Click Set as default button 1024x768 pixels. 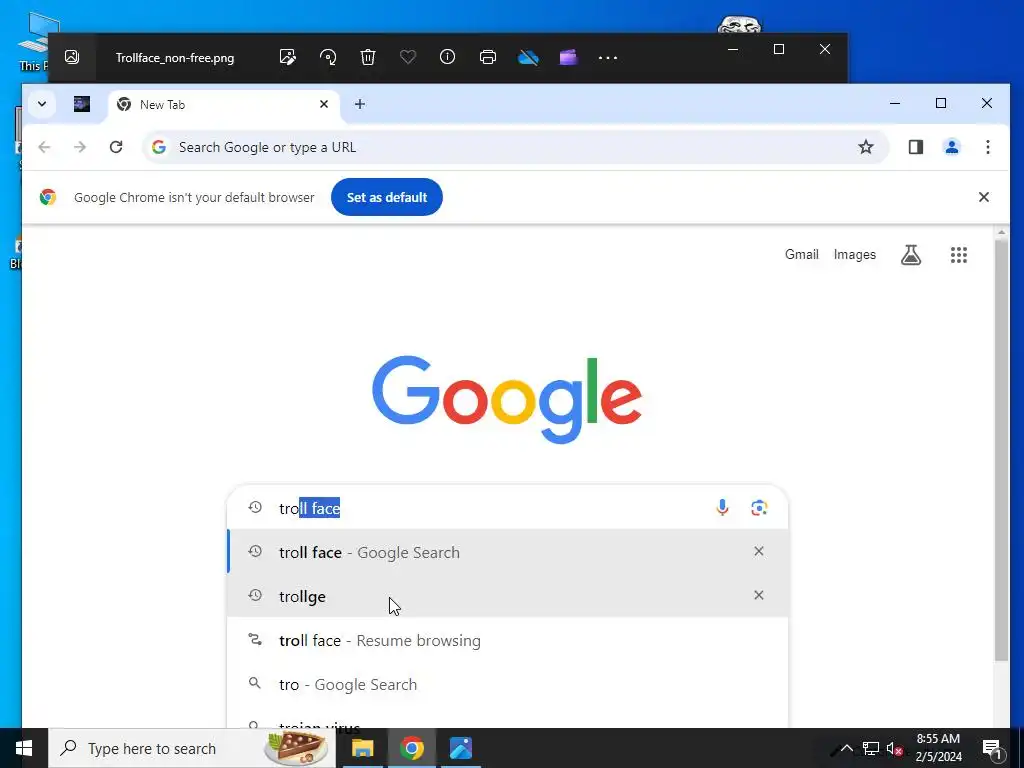click(387, 197)
